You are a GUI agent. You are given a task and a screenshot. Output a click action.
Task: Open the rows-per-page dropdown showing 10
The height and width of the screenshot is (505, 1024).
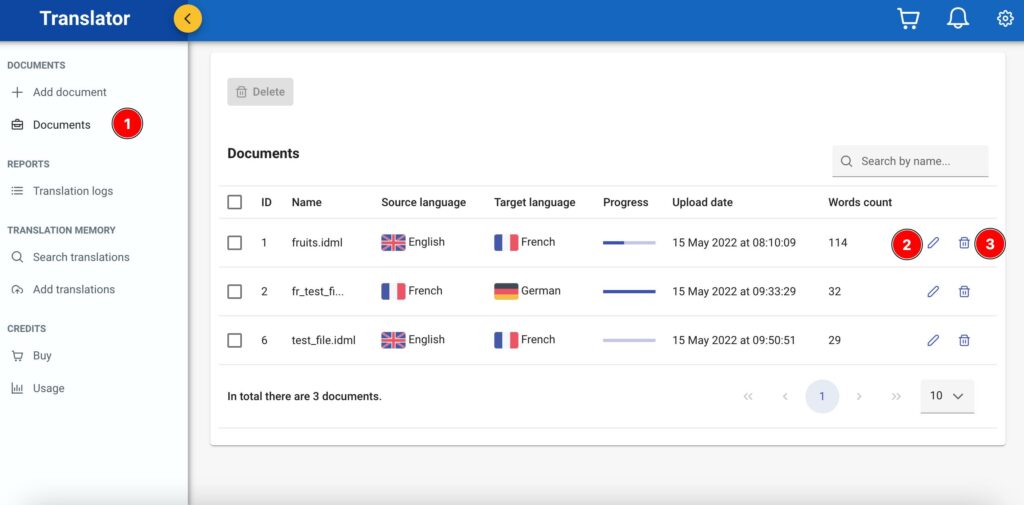(x=946, y=396)
